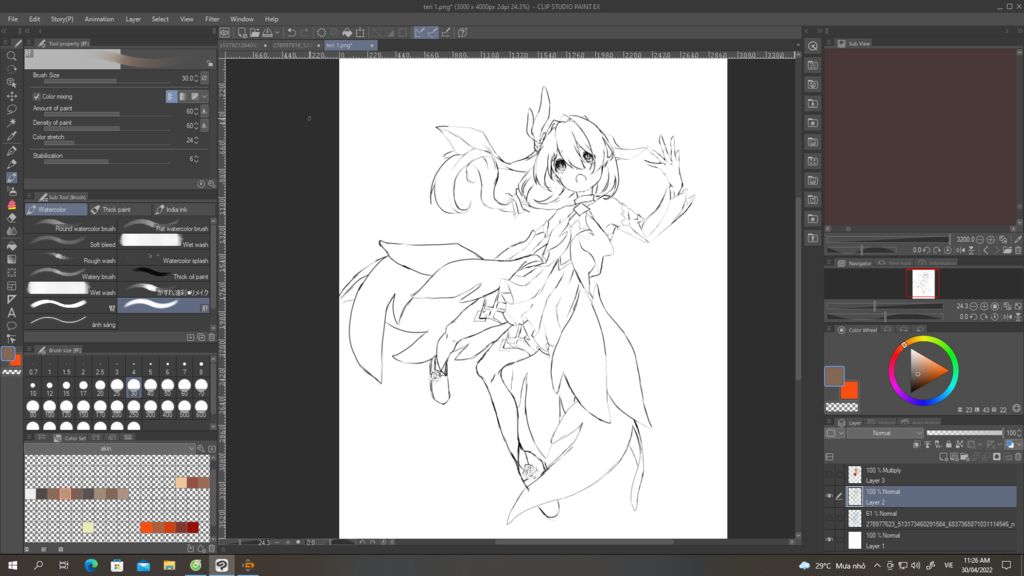The height and width of the screenshot is (576, 1024).
Task: Select the blend color mixing mode button
Action: (x=172, y=97)
